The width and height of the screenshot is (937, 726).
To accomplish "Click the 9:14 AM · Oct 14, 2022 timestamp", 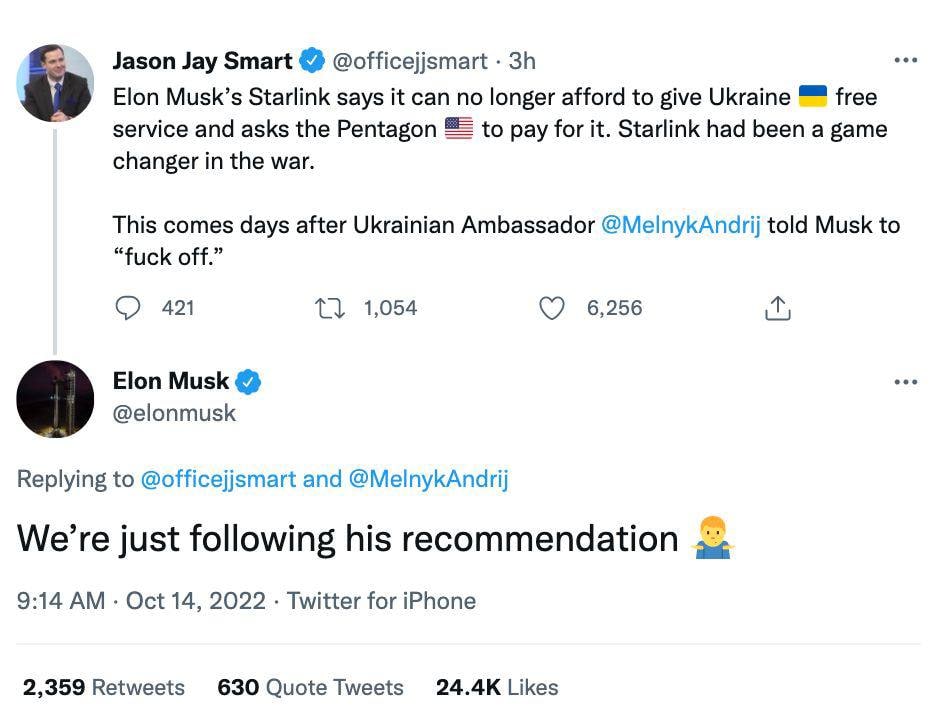I will pyautogui.click(x=142, y=601).
